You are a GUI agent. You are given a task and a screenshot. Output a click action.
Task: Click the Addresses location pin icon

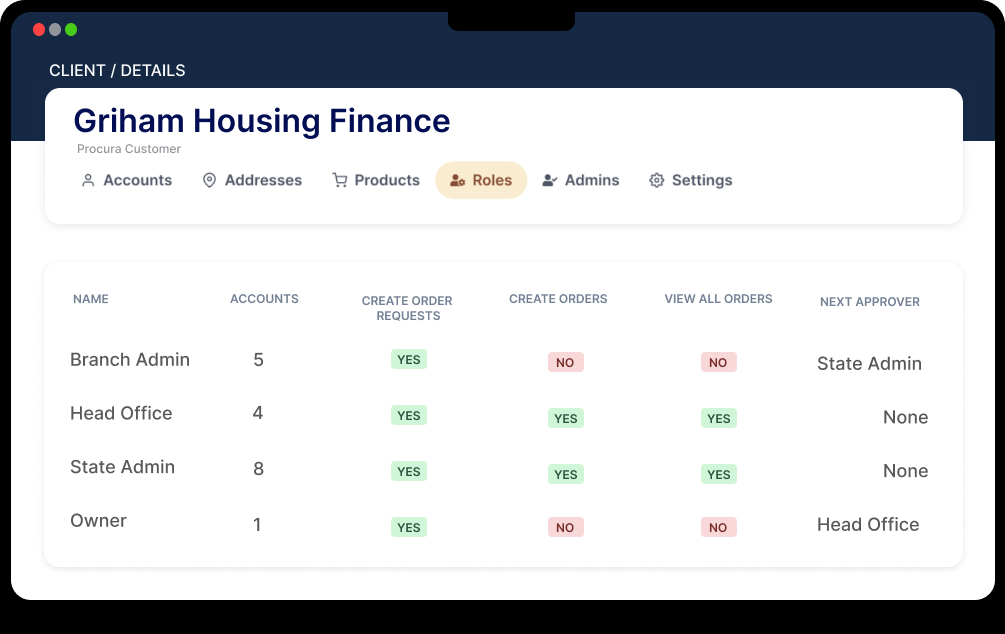coord(209,181)
